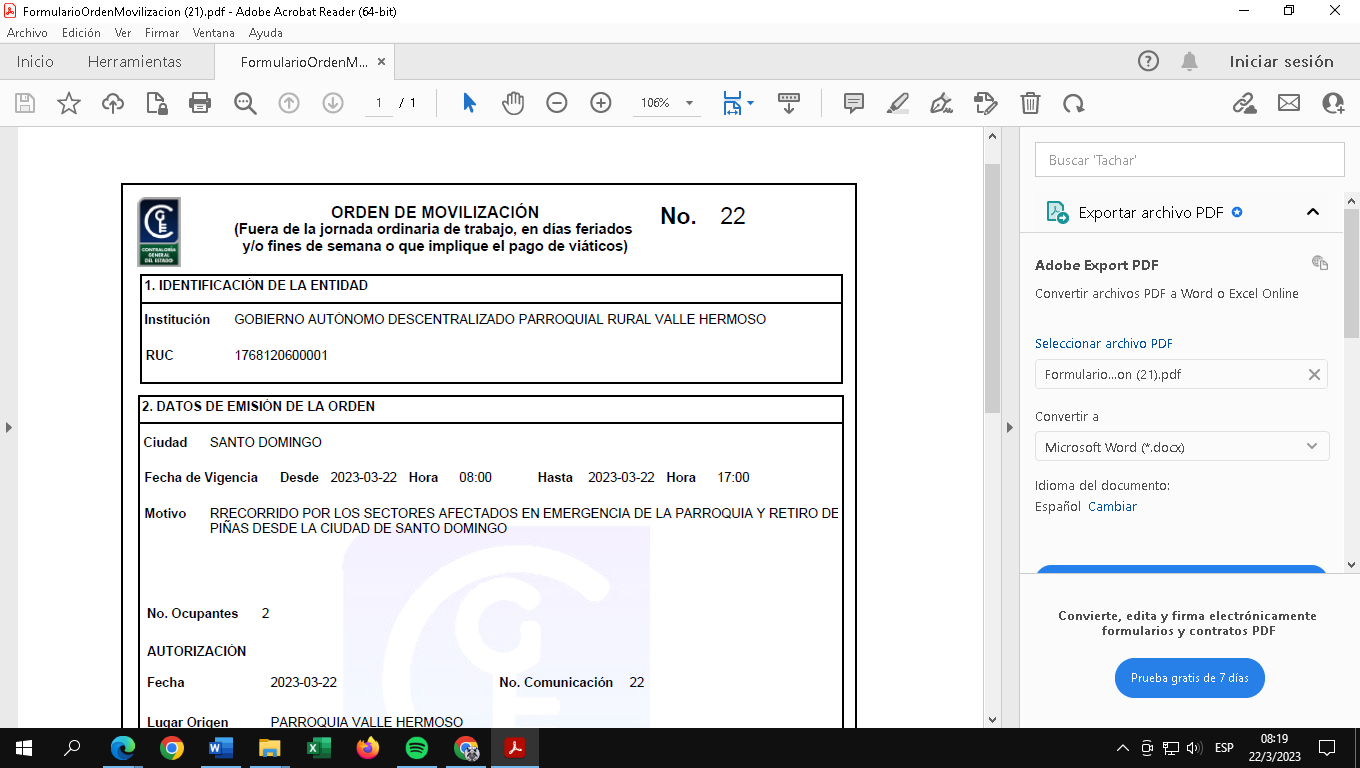1360x768 pixels.
Task: Rotate the page with rotate icon
Action: (1074, 103)
